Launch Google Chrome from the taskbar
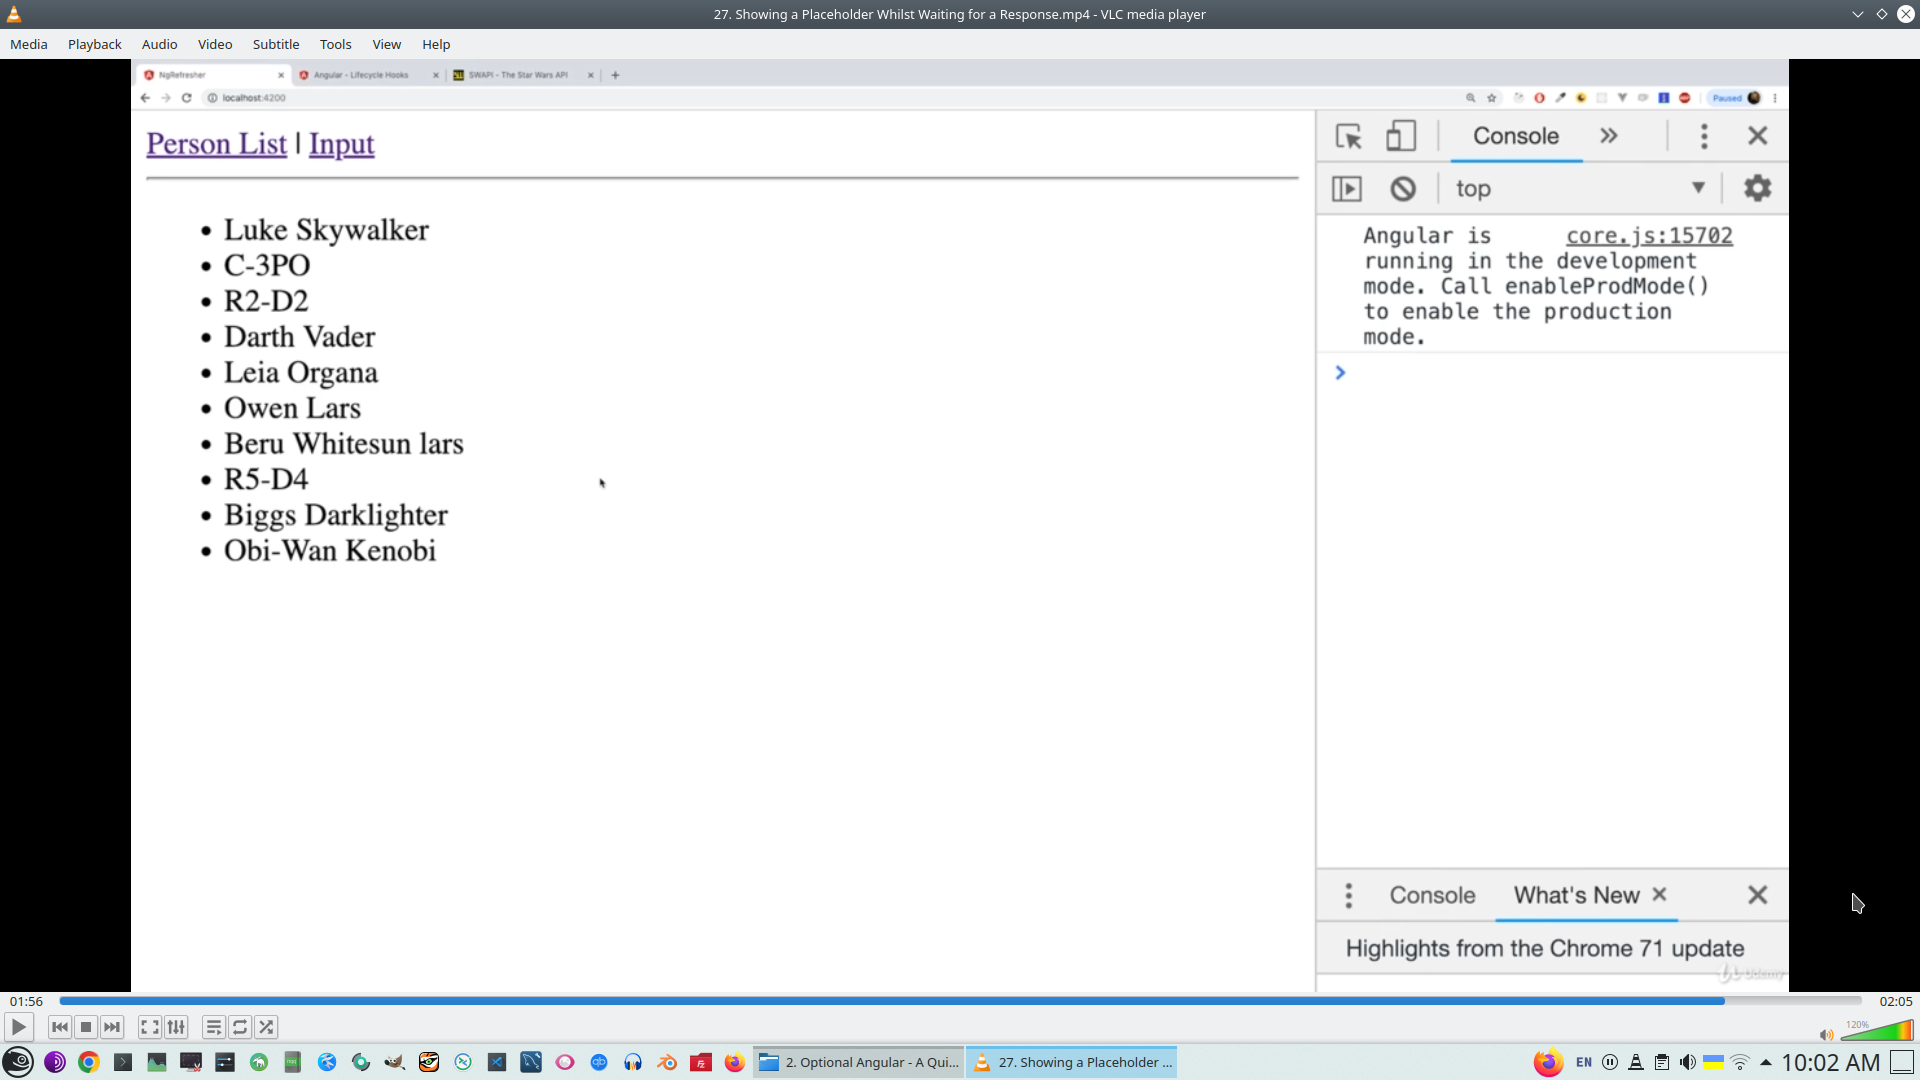 pos(89,1062)
